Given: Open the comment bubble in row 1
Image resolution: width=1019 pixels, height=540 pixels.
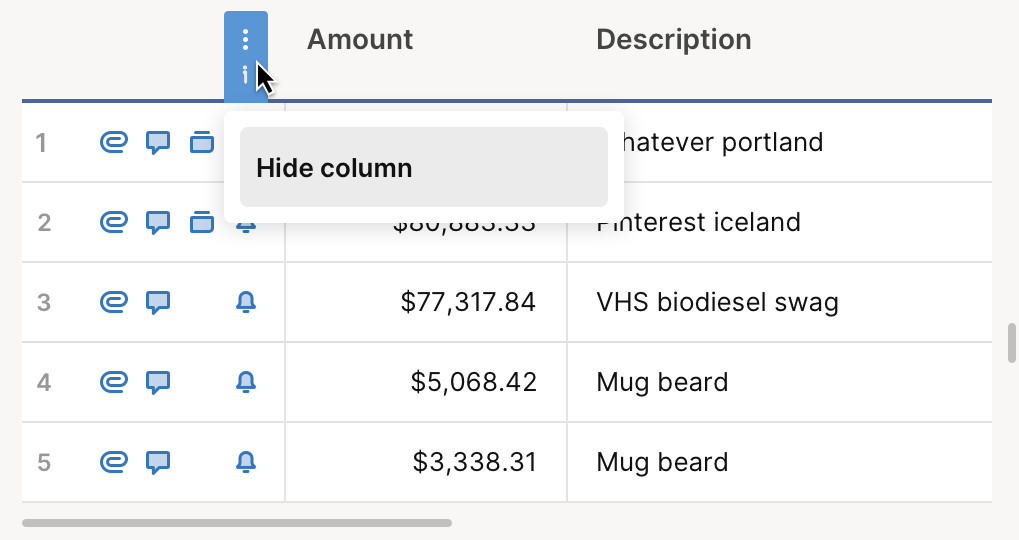Looking at the screenshot, I should 158,142.
